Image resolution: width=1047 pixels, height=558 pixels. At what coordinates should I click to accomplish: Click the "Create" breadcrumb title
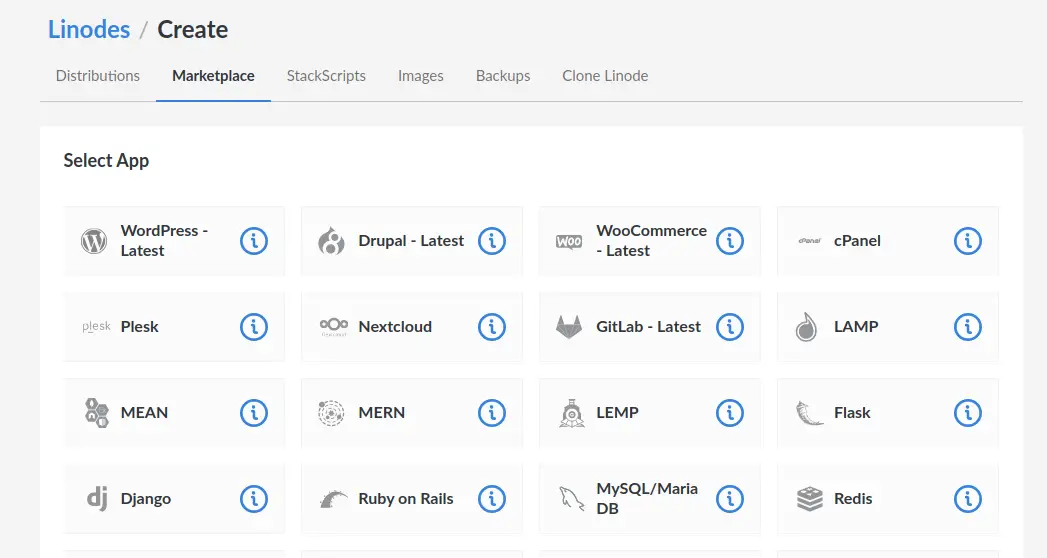(x=192, y=29)
